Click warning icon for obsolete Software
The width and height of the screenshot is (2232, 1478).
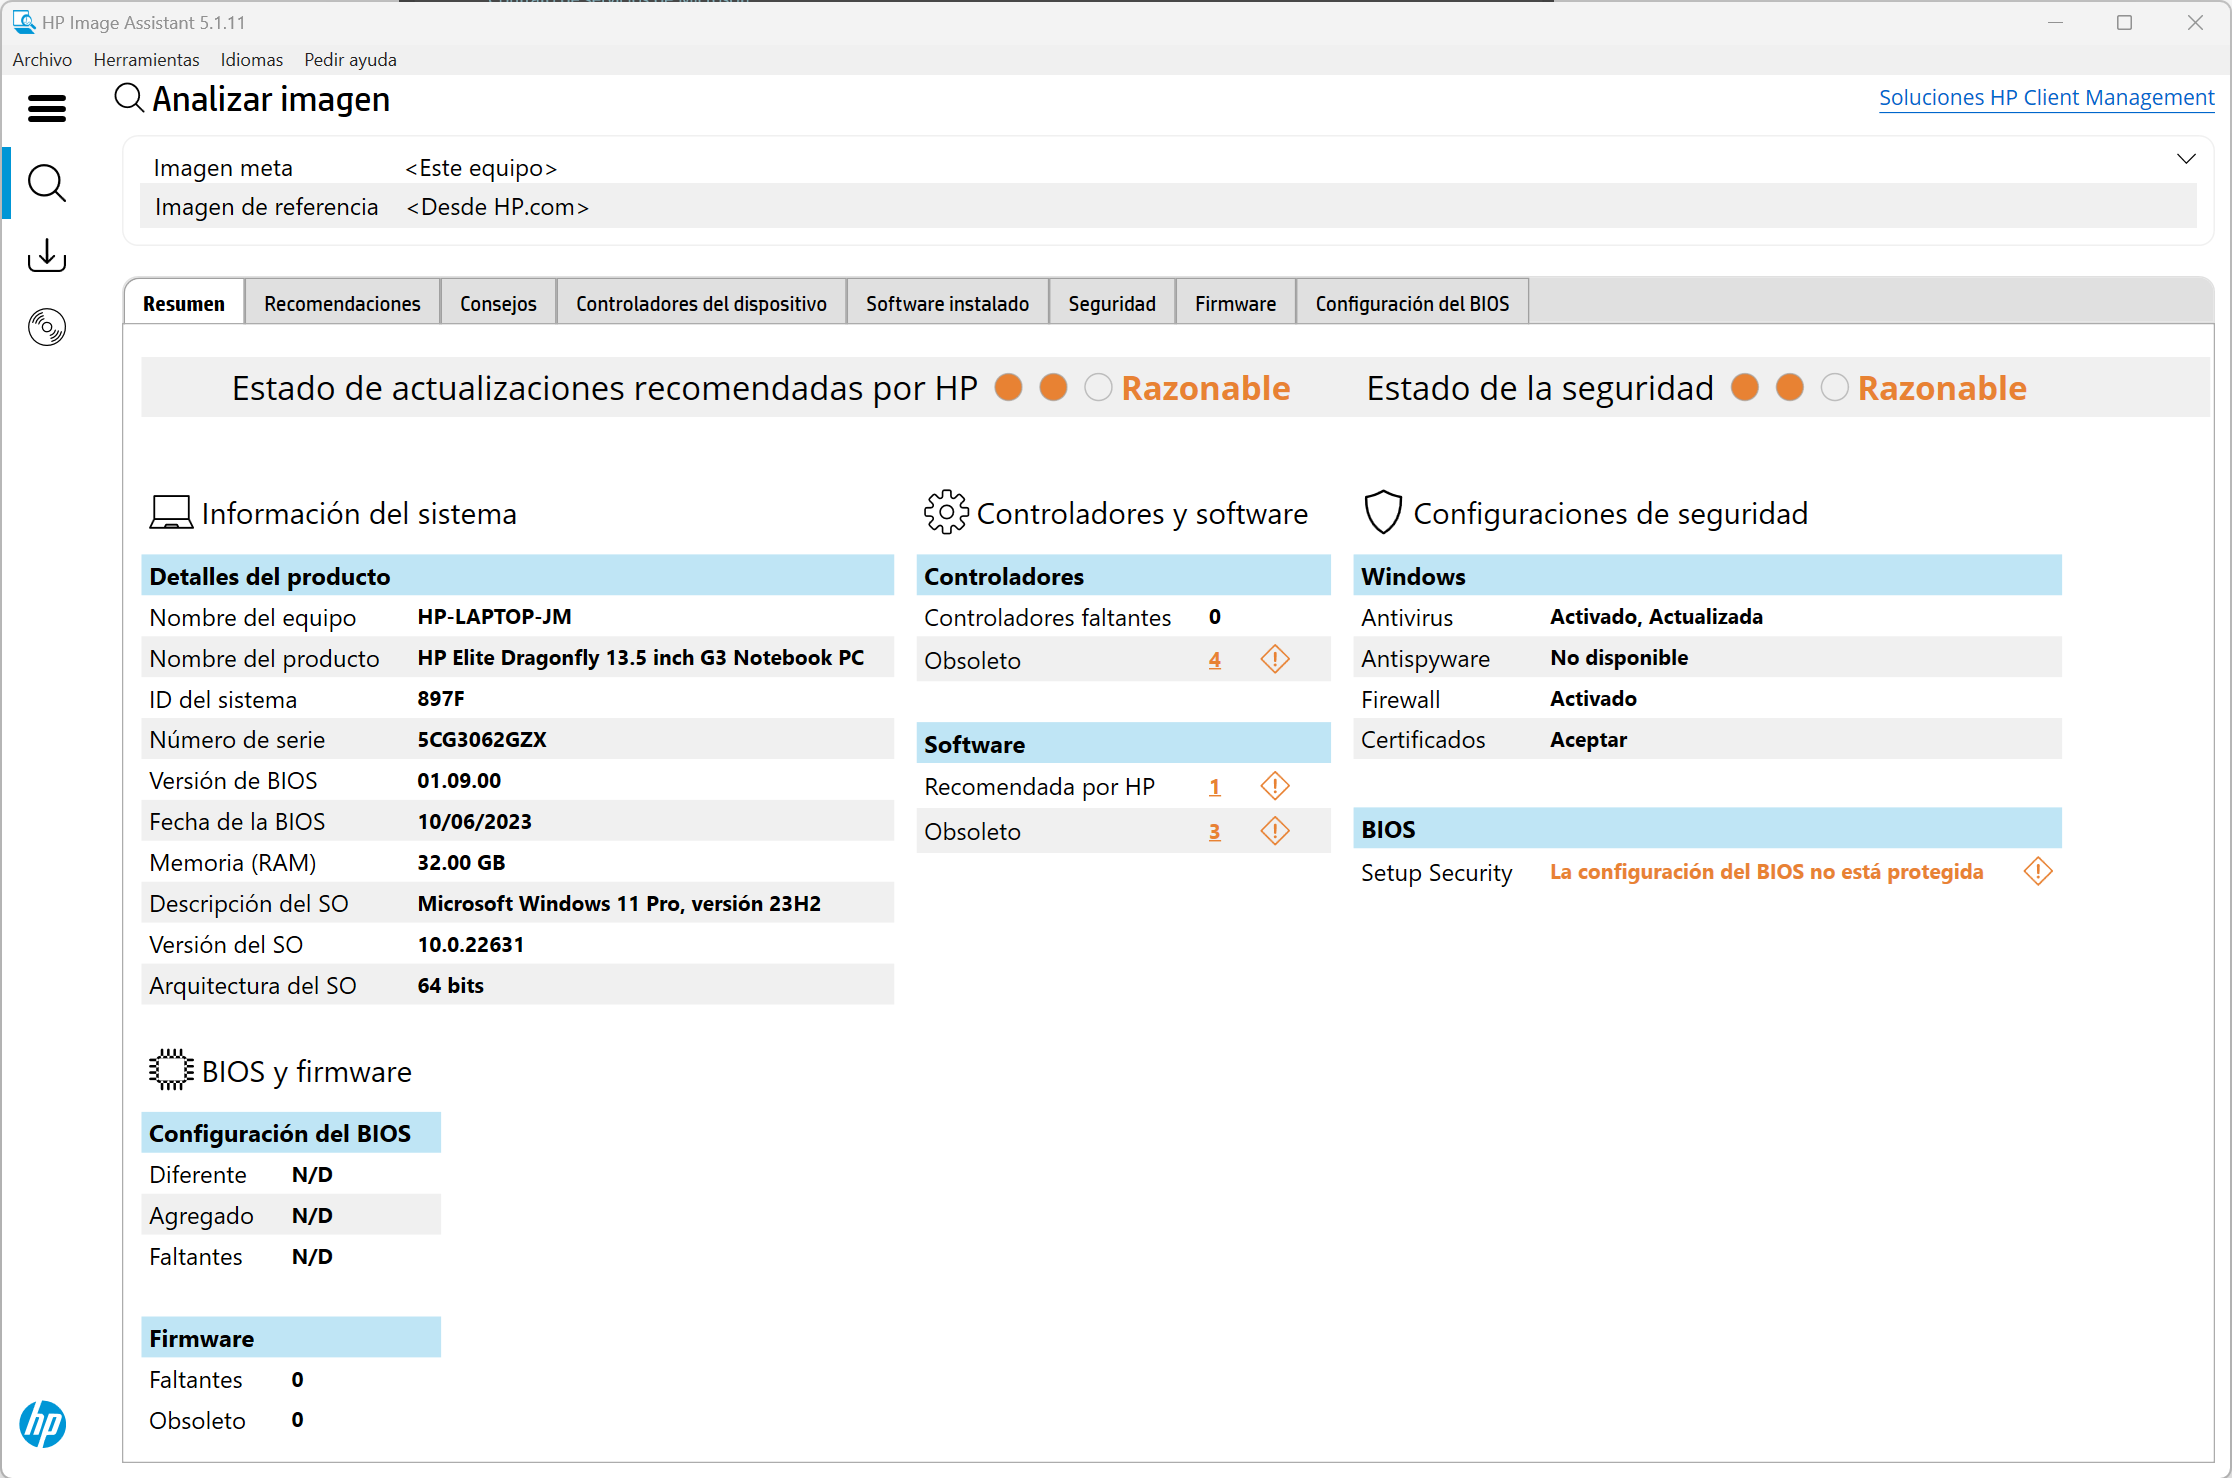pyautogui.click(x=1275, y=830)
